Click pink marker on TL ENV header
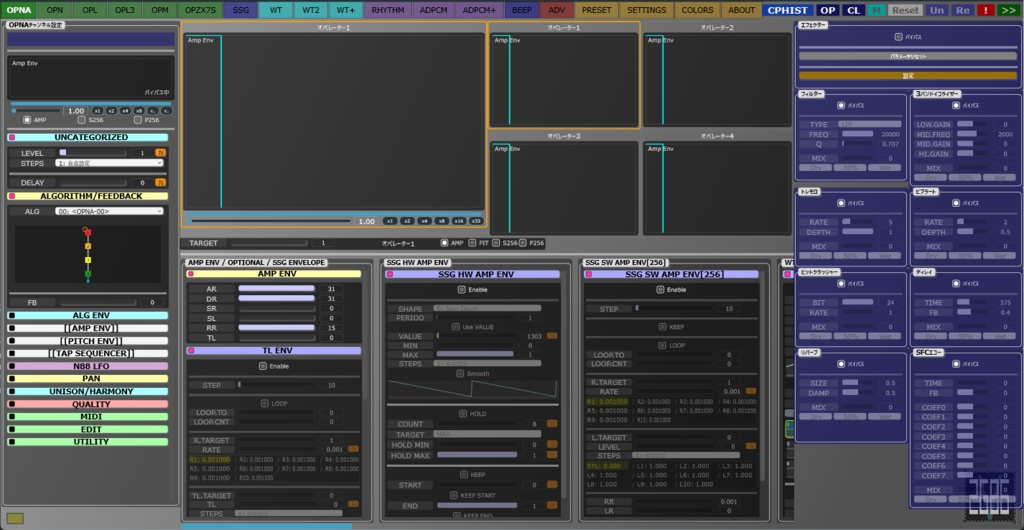Image resolution: width=1024 pixels, height=530 pixels. pyautogui.click(x=191, y=351)
